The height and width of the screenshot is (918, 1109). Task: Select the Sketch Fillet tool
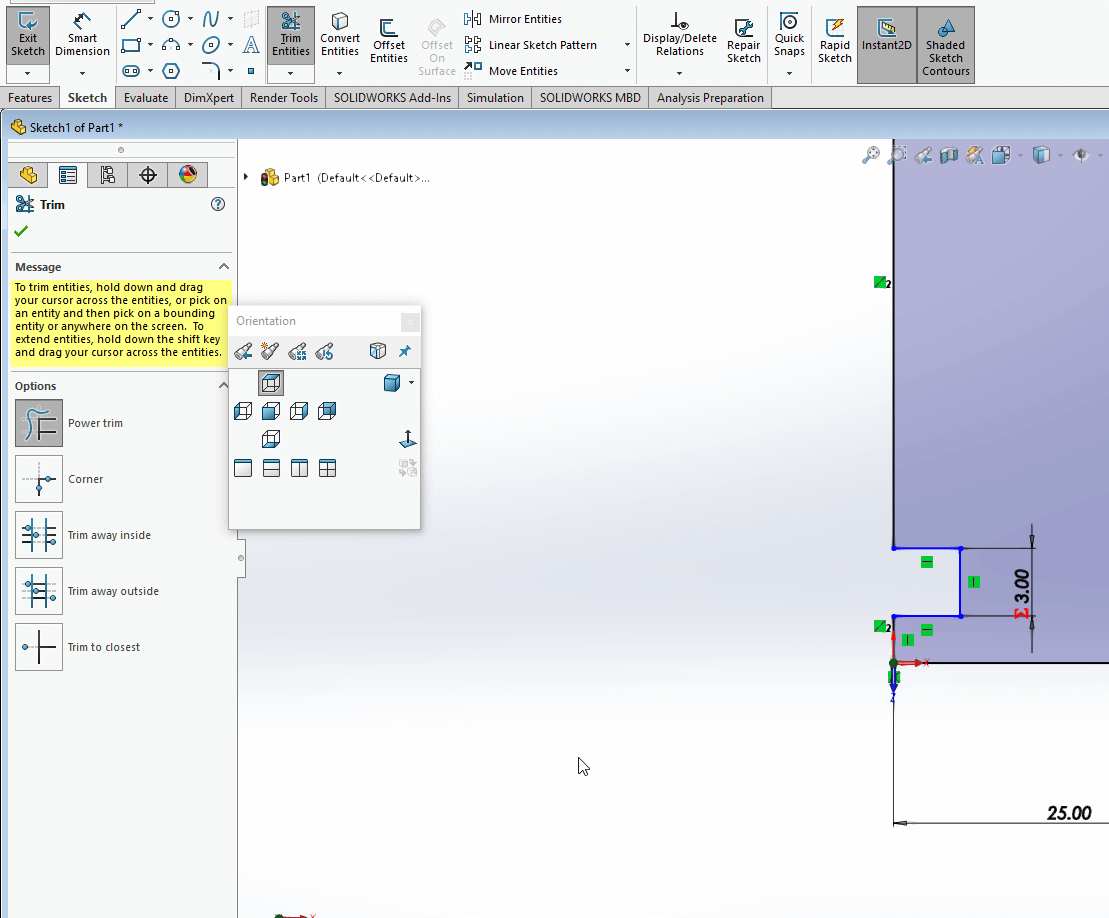point(211,71)
